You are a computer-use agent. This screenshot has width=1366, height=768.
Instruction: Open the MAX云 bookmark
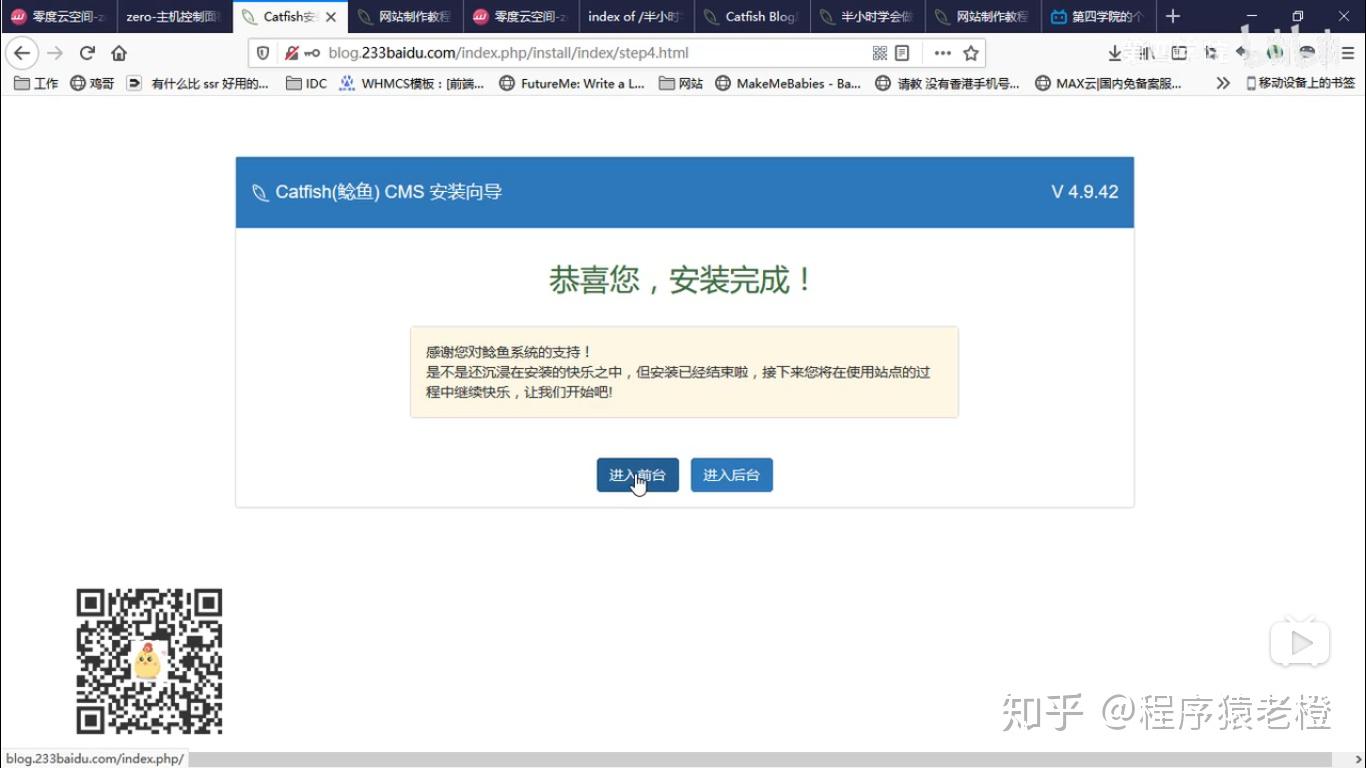pyautogui.click(x=1108, y=84)
